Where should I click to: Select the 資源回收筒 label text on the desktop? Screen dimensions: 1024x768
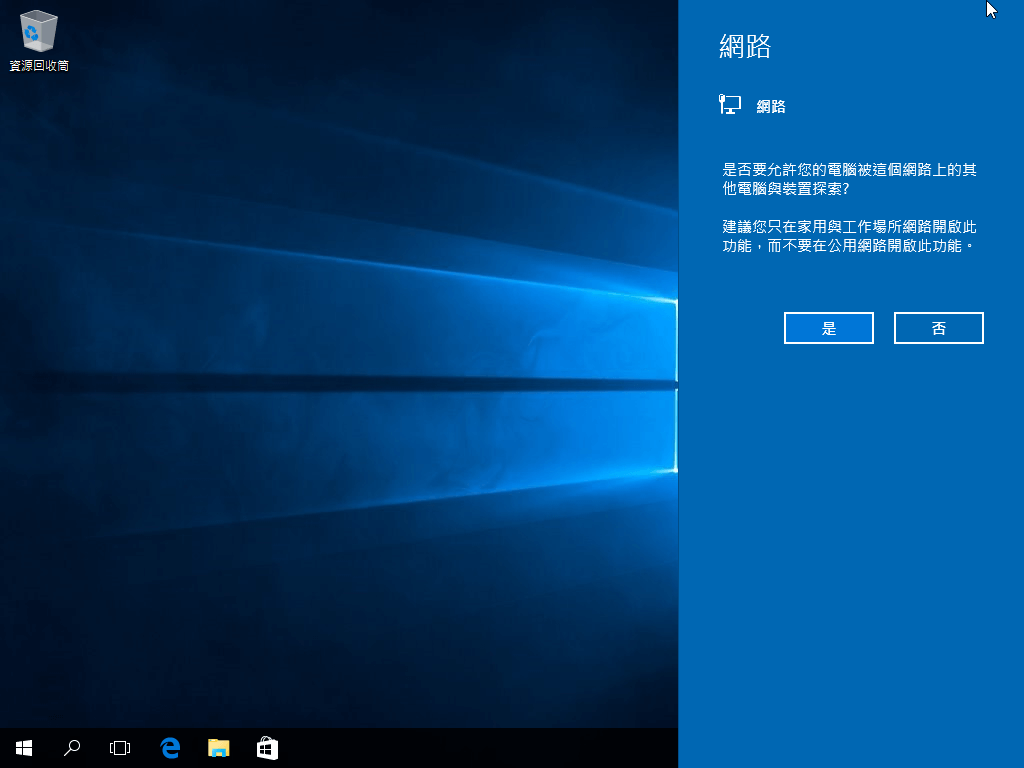(x=39, y=66)
